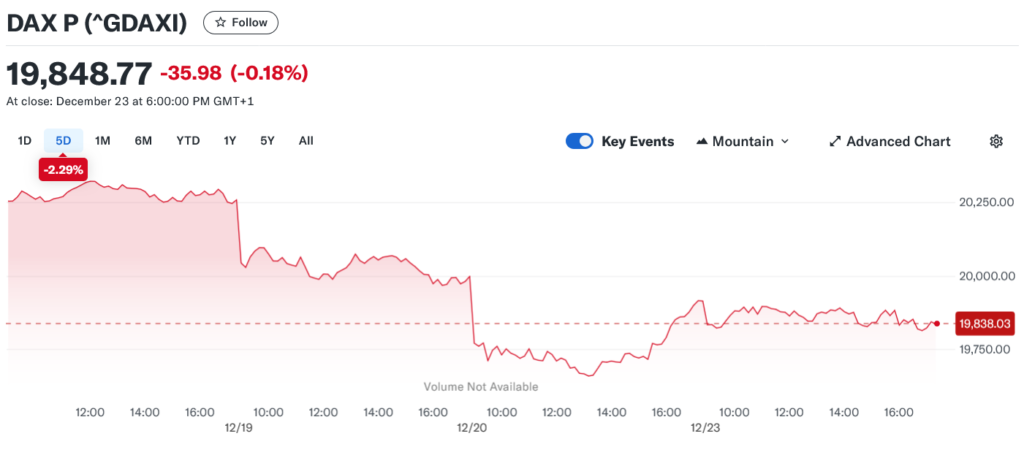The width and height of the screenshot is (1024, 455).
Task: Click the 12/20 date label
Action: [x=470, y=428]
